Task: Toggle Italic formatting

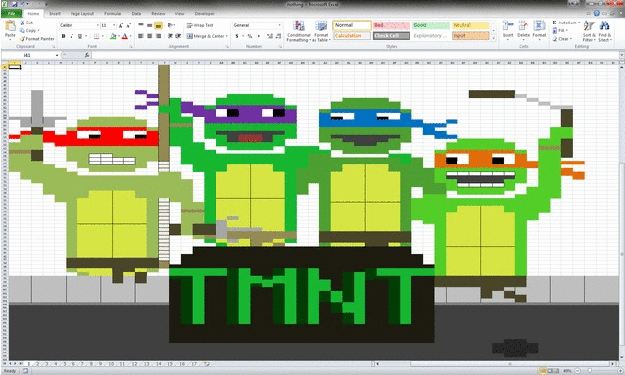Action: [72, 36]
